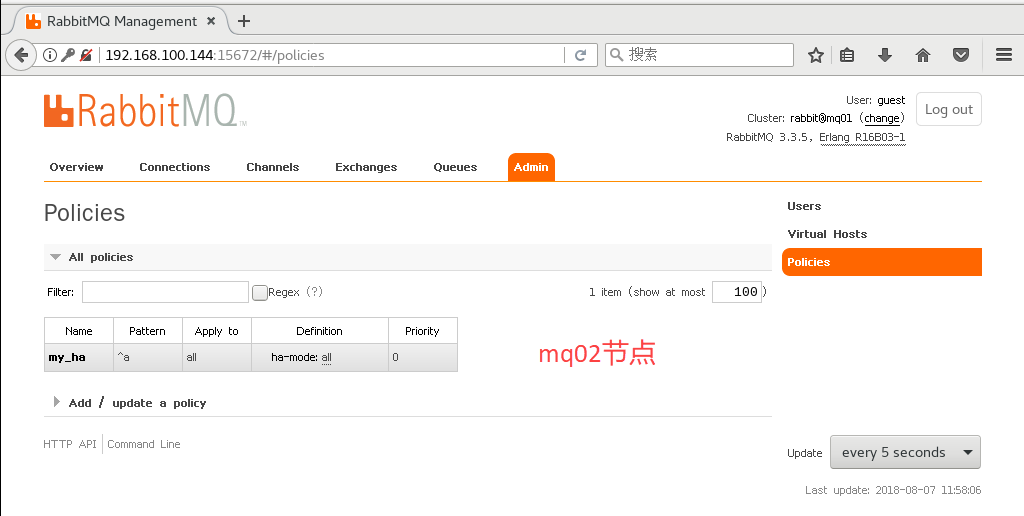Open the HTTP API link
The width and height of the screenshot is (1024, 516).
pos(70,444)
